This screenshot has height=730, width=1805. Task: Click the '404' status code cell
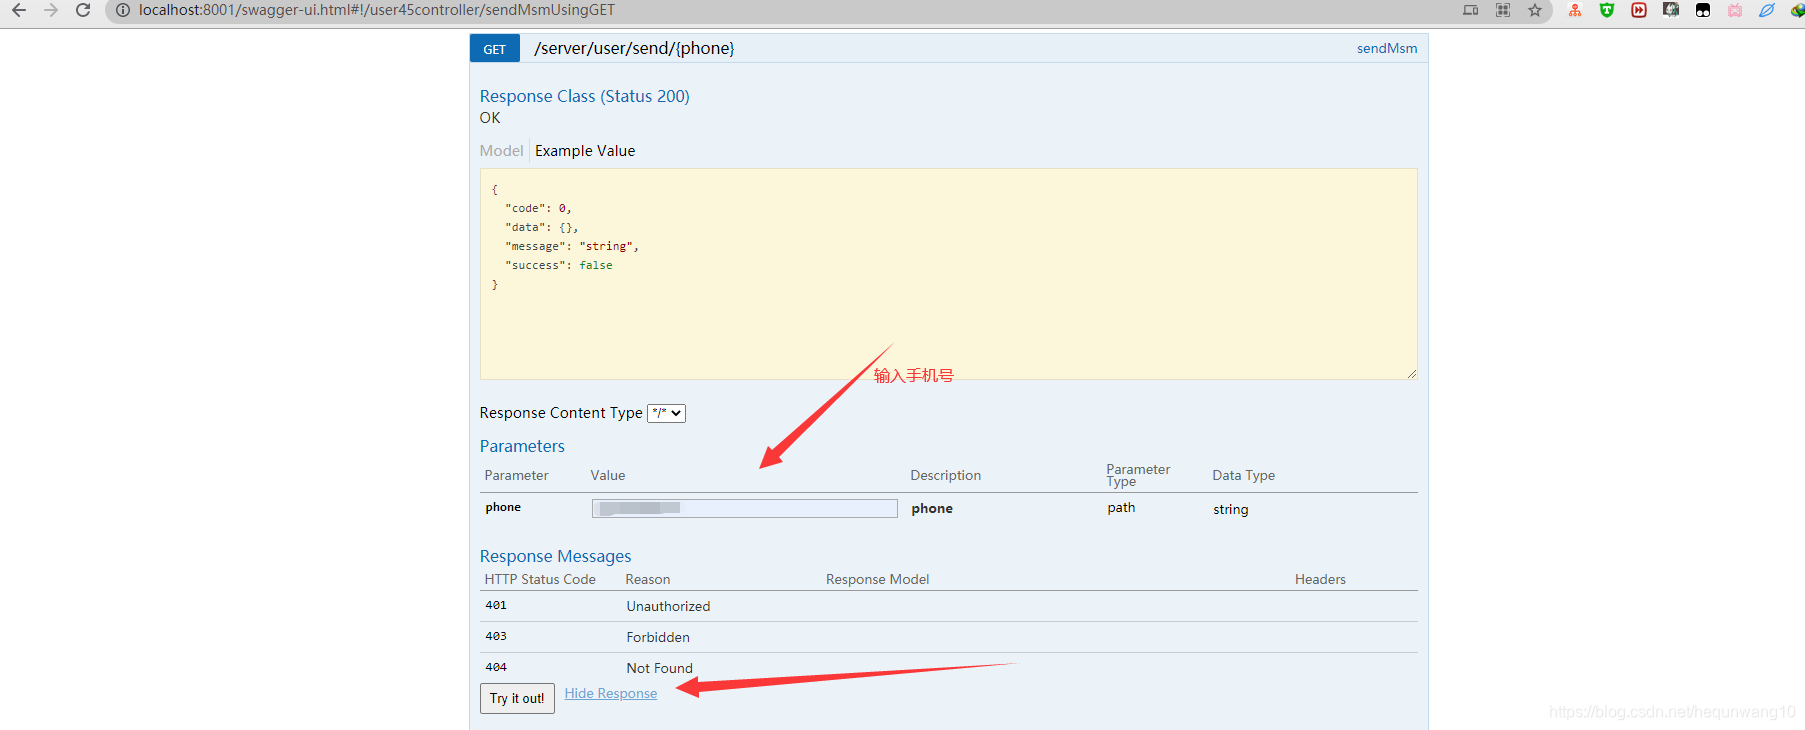click(x=496, y=667)
